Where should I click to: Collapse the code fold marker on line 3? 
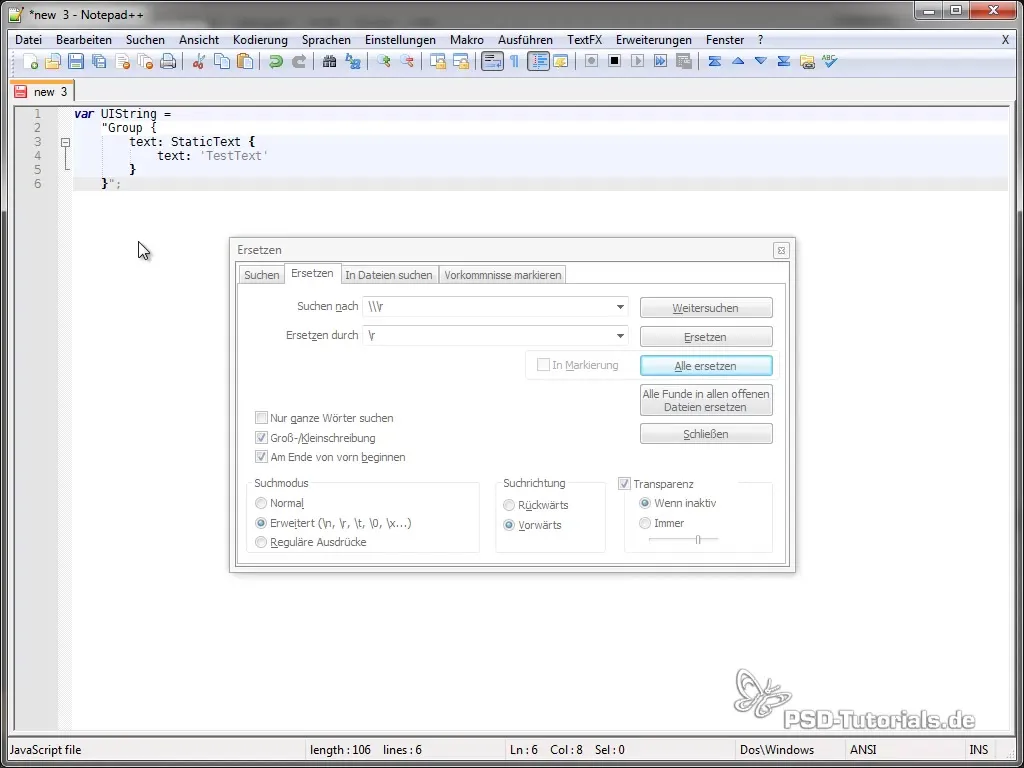tap(65, 142)
